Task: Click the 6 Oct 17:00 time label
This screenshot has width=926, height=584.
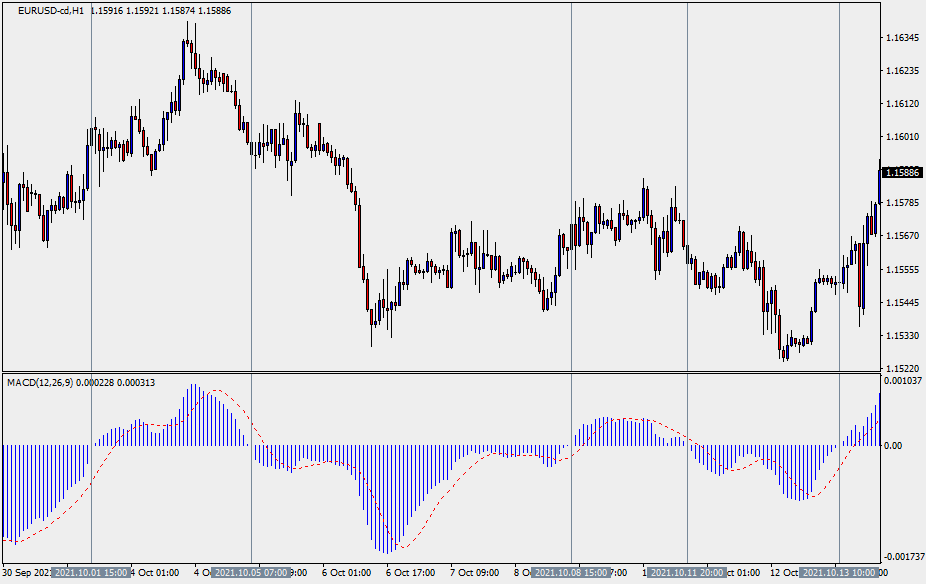Action: 410,573
